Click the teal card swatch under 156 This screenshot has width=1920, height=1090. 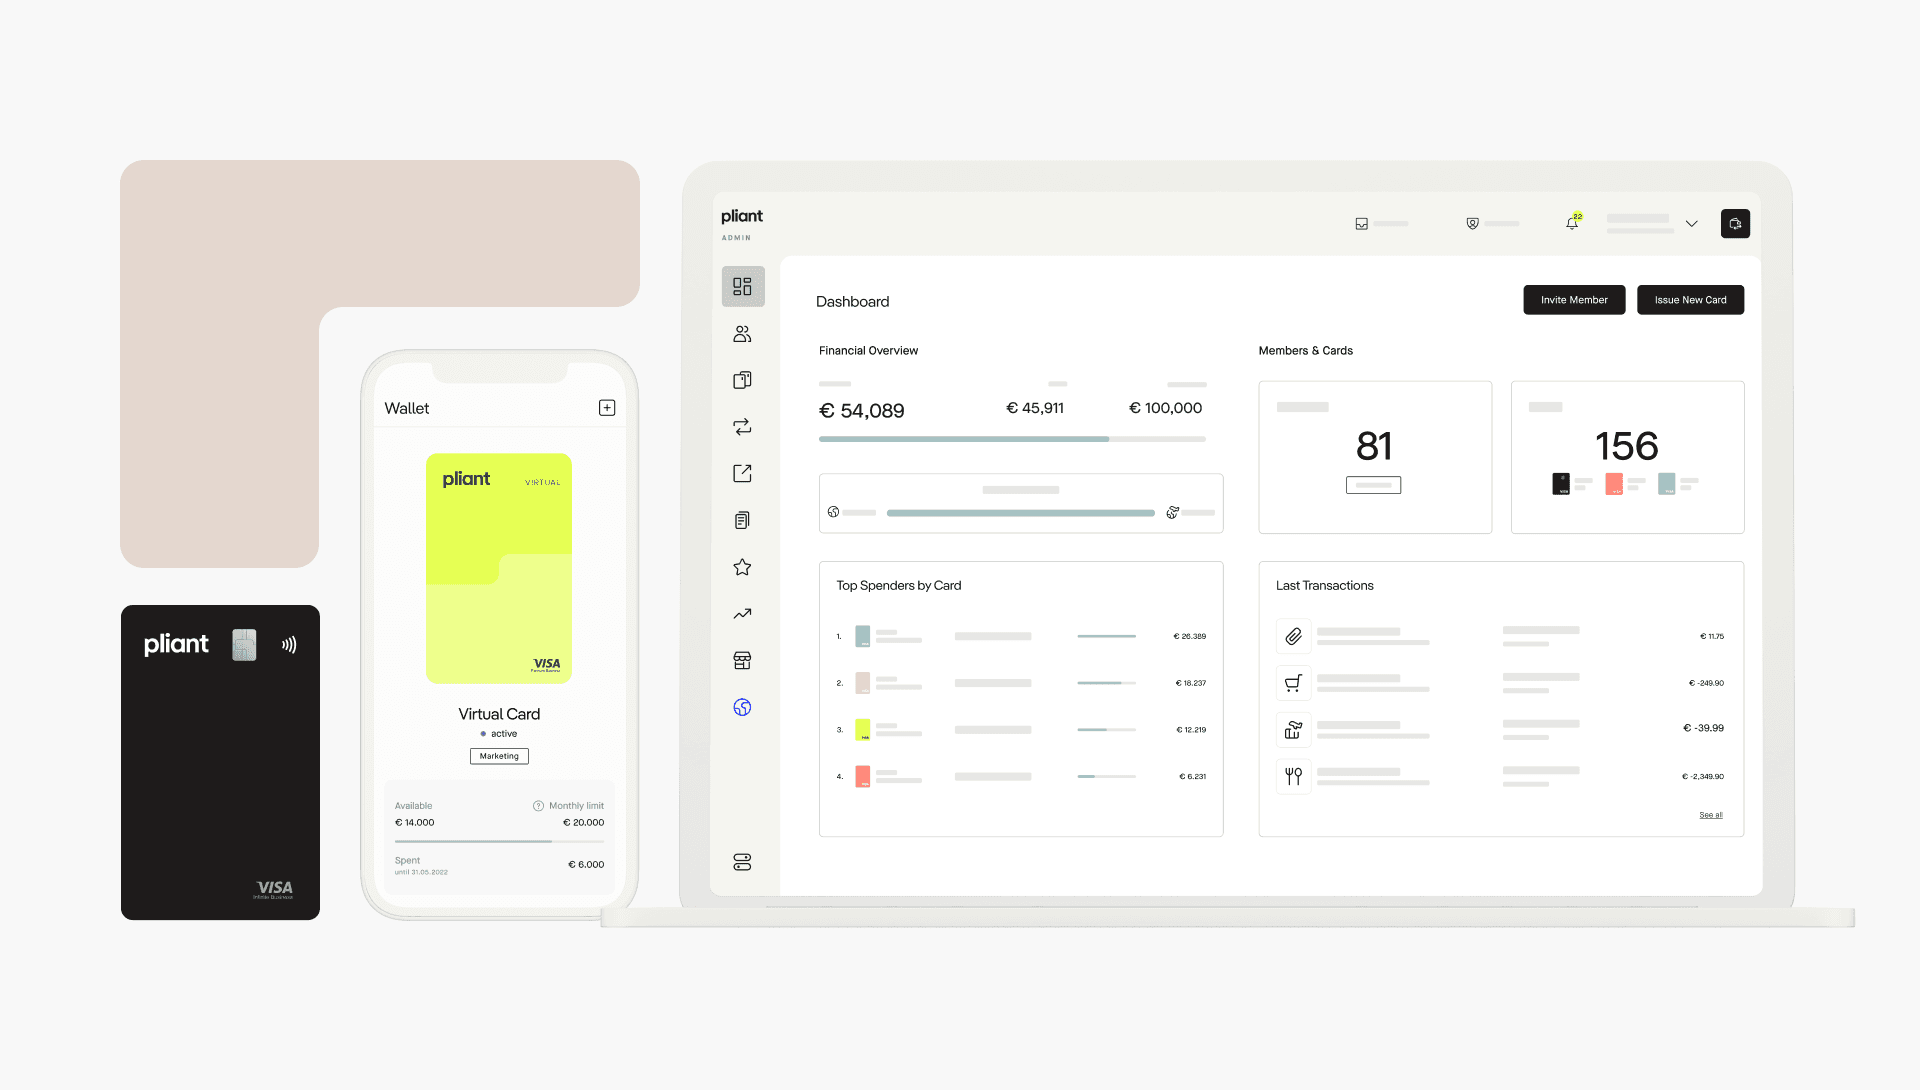tap(1666, 484)
